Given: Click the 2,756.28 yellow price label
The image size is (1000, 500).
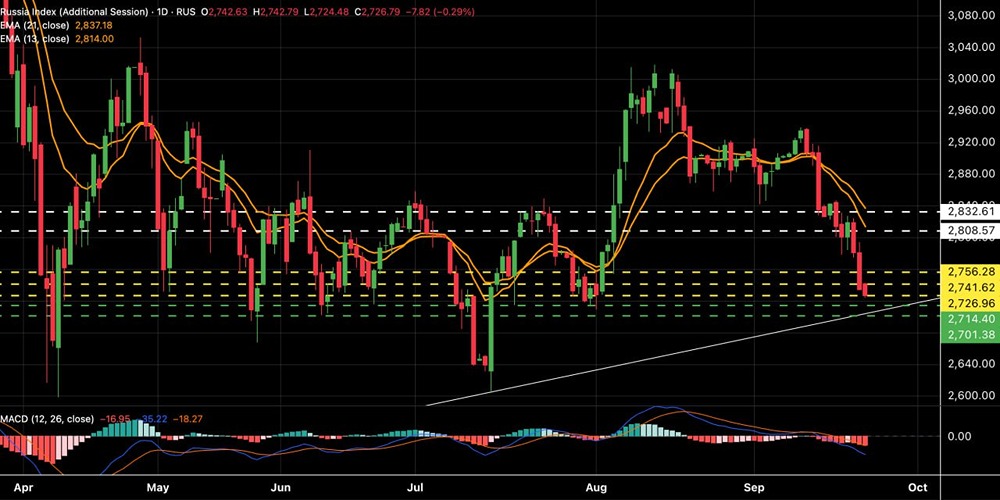Looking at the screenshot, I should coord(968,272).
